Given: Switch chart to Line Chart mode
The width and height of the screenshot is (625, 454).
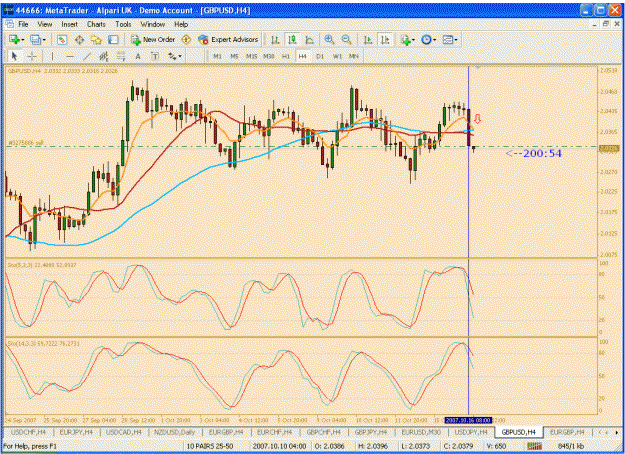Looking at the screenshot, I should tap(309, 39).
